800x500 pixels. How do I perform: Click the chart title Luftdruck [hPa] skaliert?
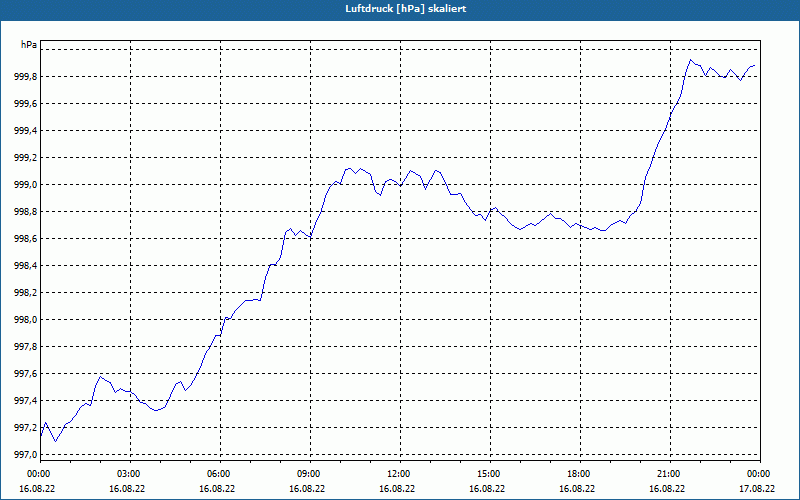click(x=406, y=9)
